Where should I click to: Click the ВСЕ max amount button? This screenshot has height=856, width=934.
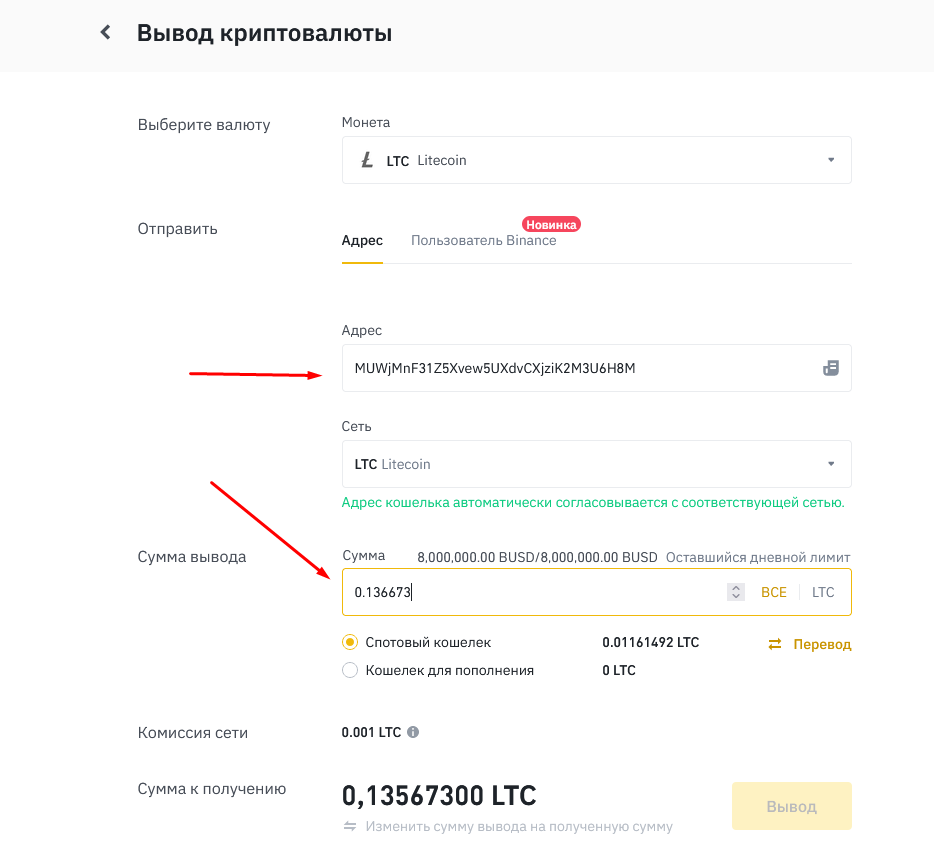coord(774,592)
